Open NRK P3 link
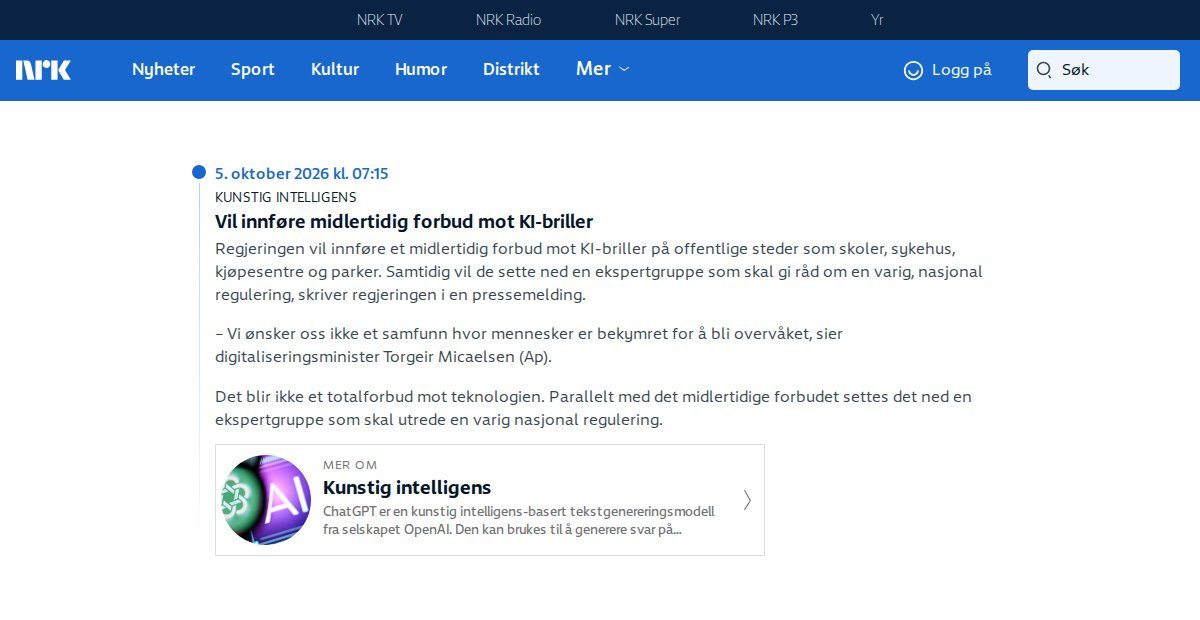 (775, 20)
